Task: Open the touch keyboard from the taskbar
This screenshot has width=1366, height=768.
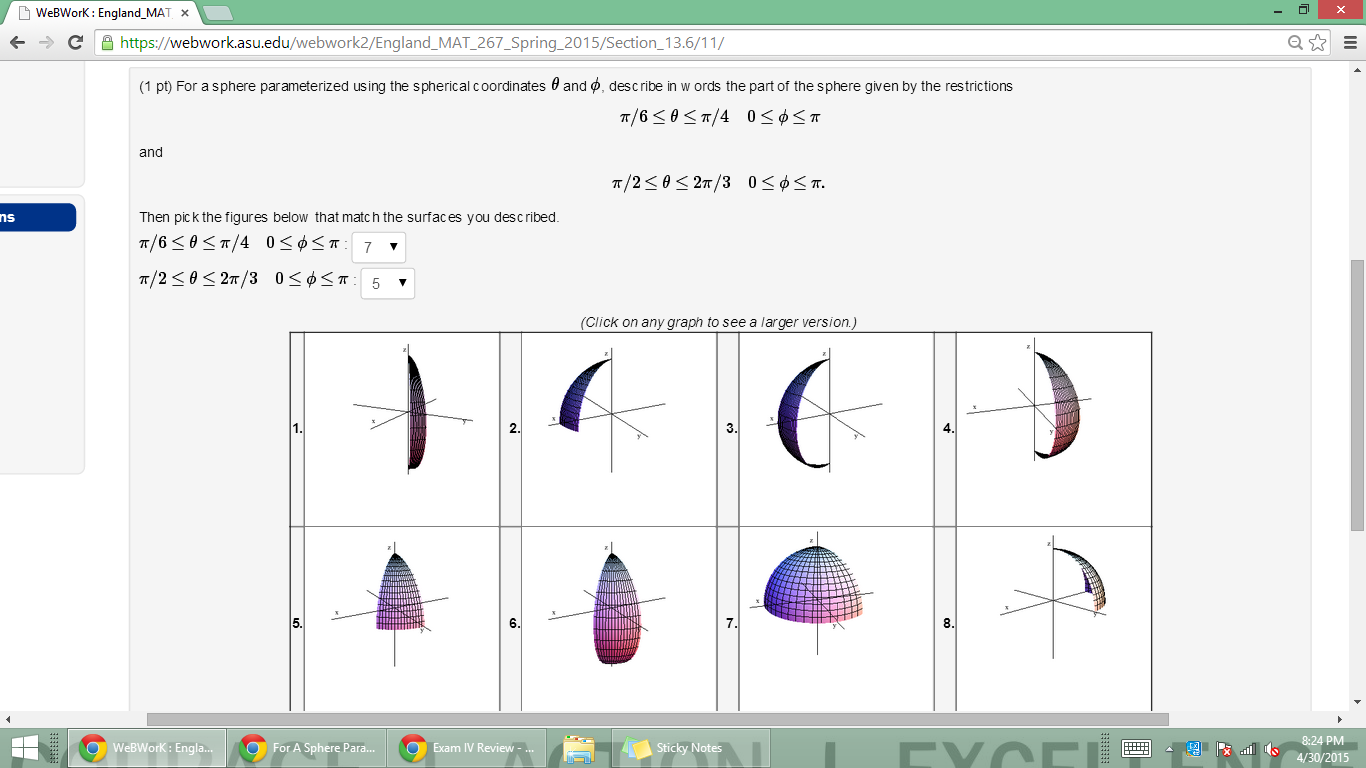Action: click(x=1135, y=748)
